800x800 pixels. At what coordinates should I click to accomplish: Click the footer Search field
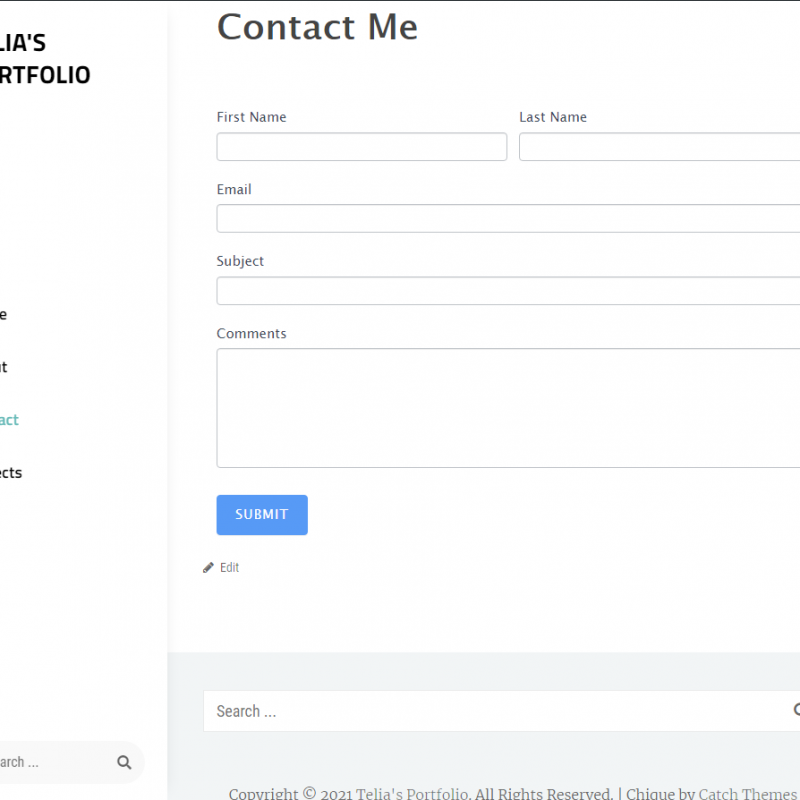pos(450,711)
